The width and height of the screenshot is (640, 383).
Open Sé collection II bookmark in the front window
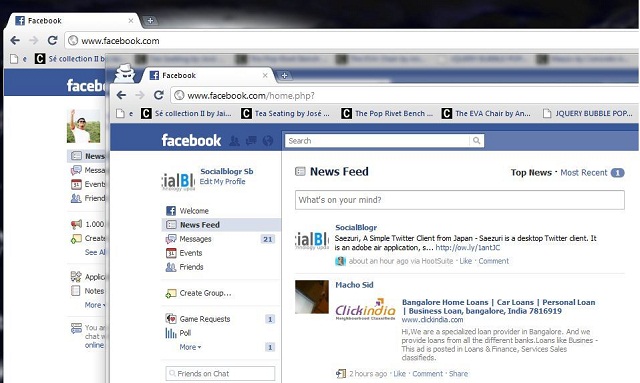[186, 114]
